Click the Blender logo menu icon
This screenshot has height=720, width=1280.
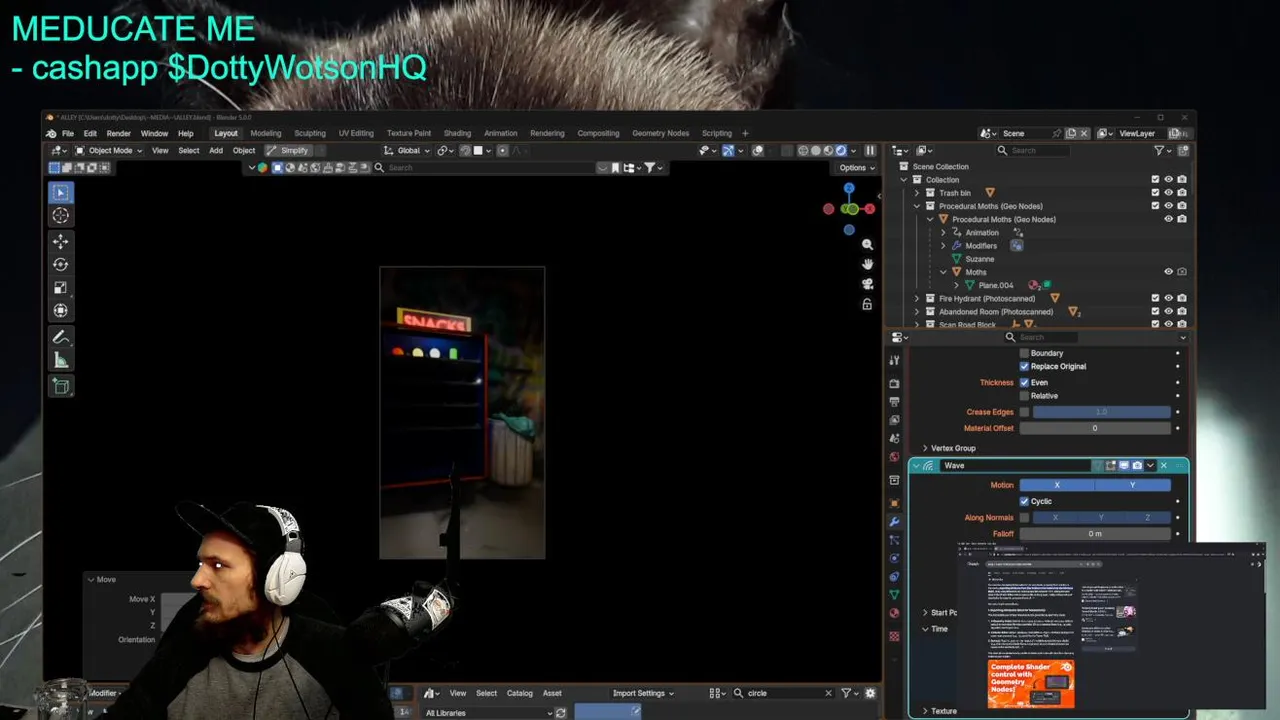pyautogui.click(x=51, y=133)
